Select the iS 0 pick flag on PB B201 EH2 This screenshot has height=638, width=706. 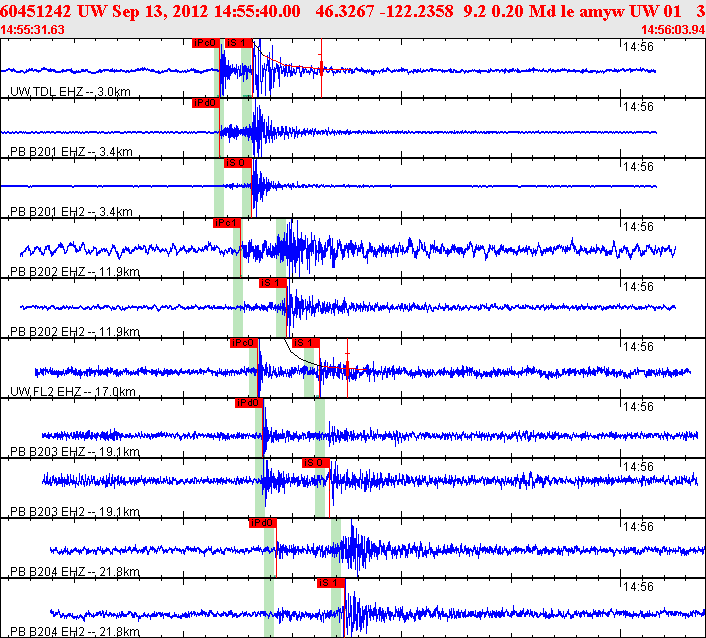[x=238, y=163]
